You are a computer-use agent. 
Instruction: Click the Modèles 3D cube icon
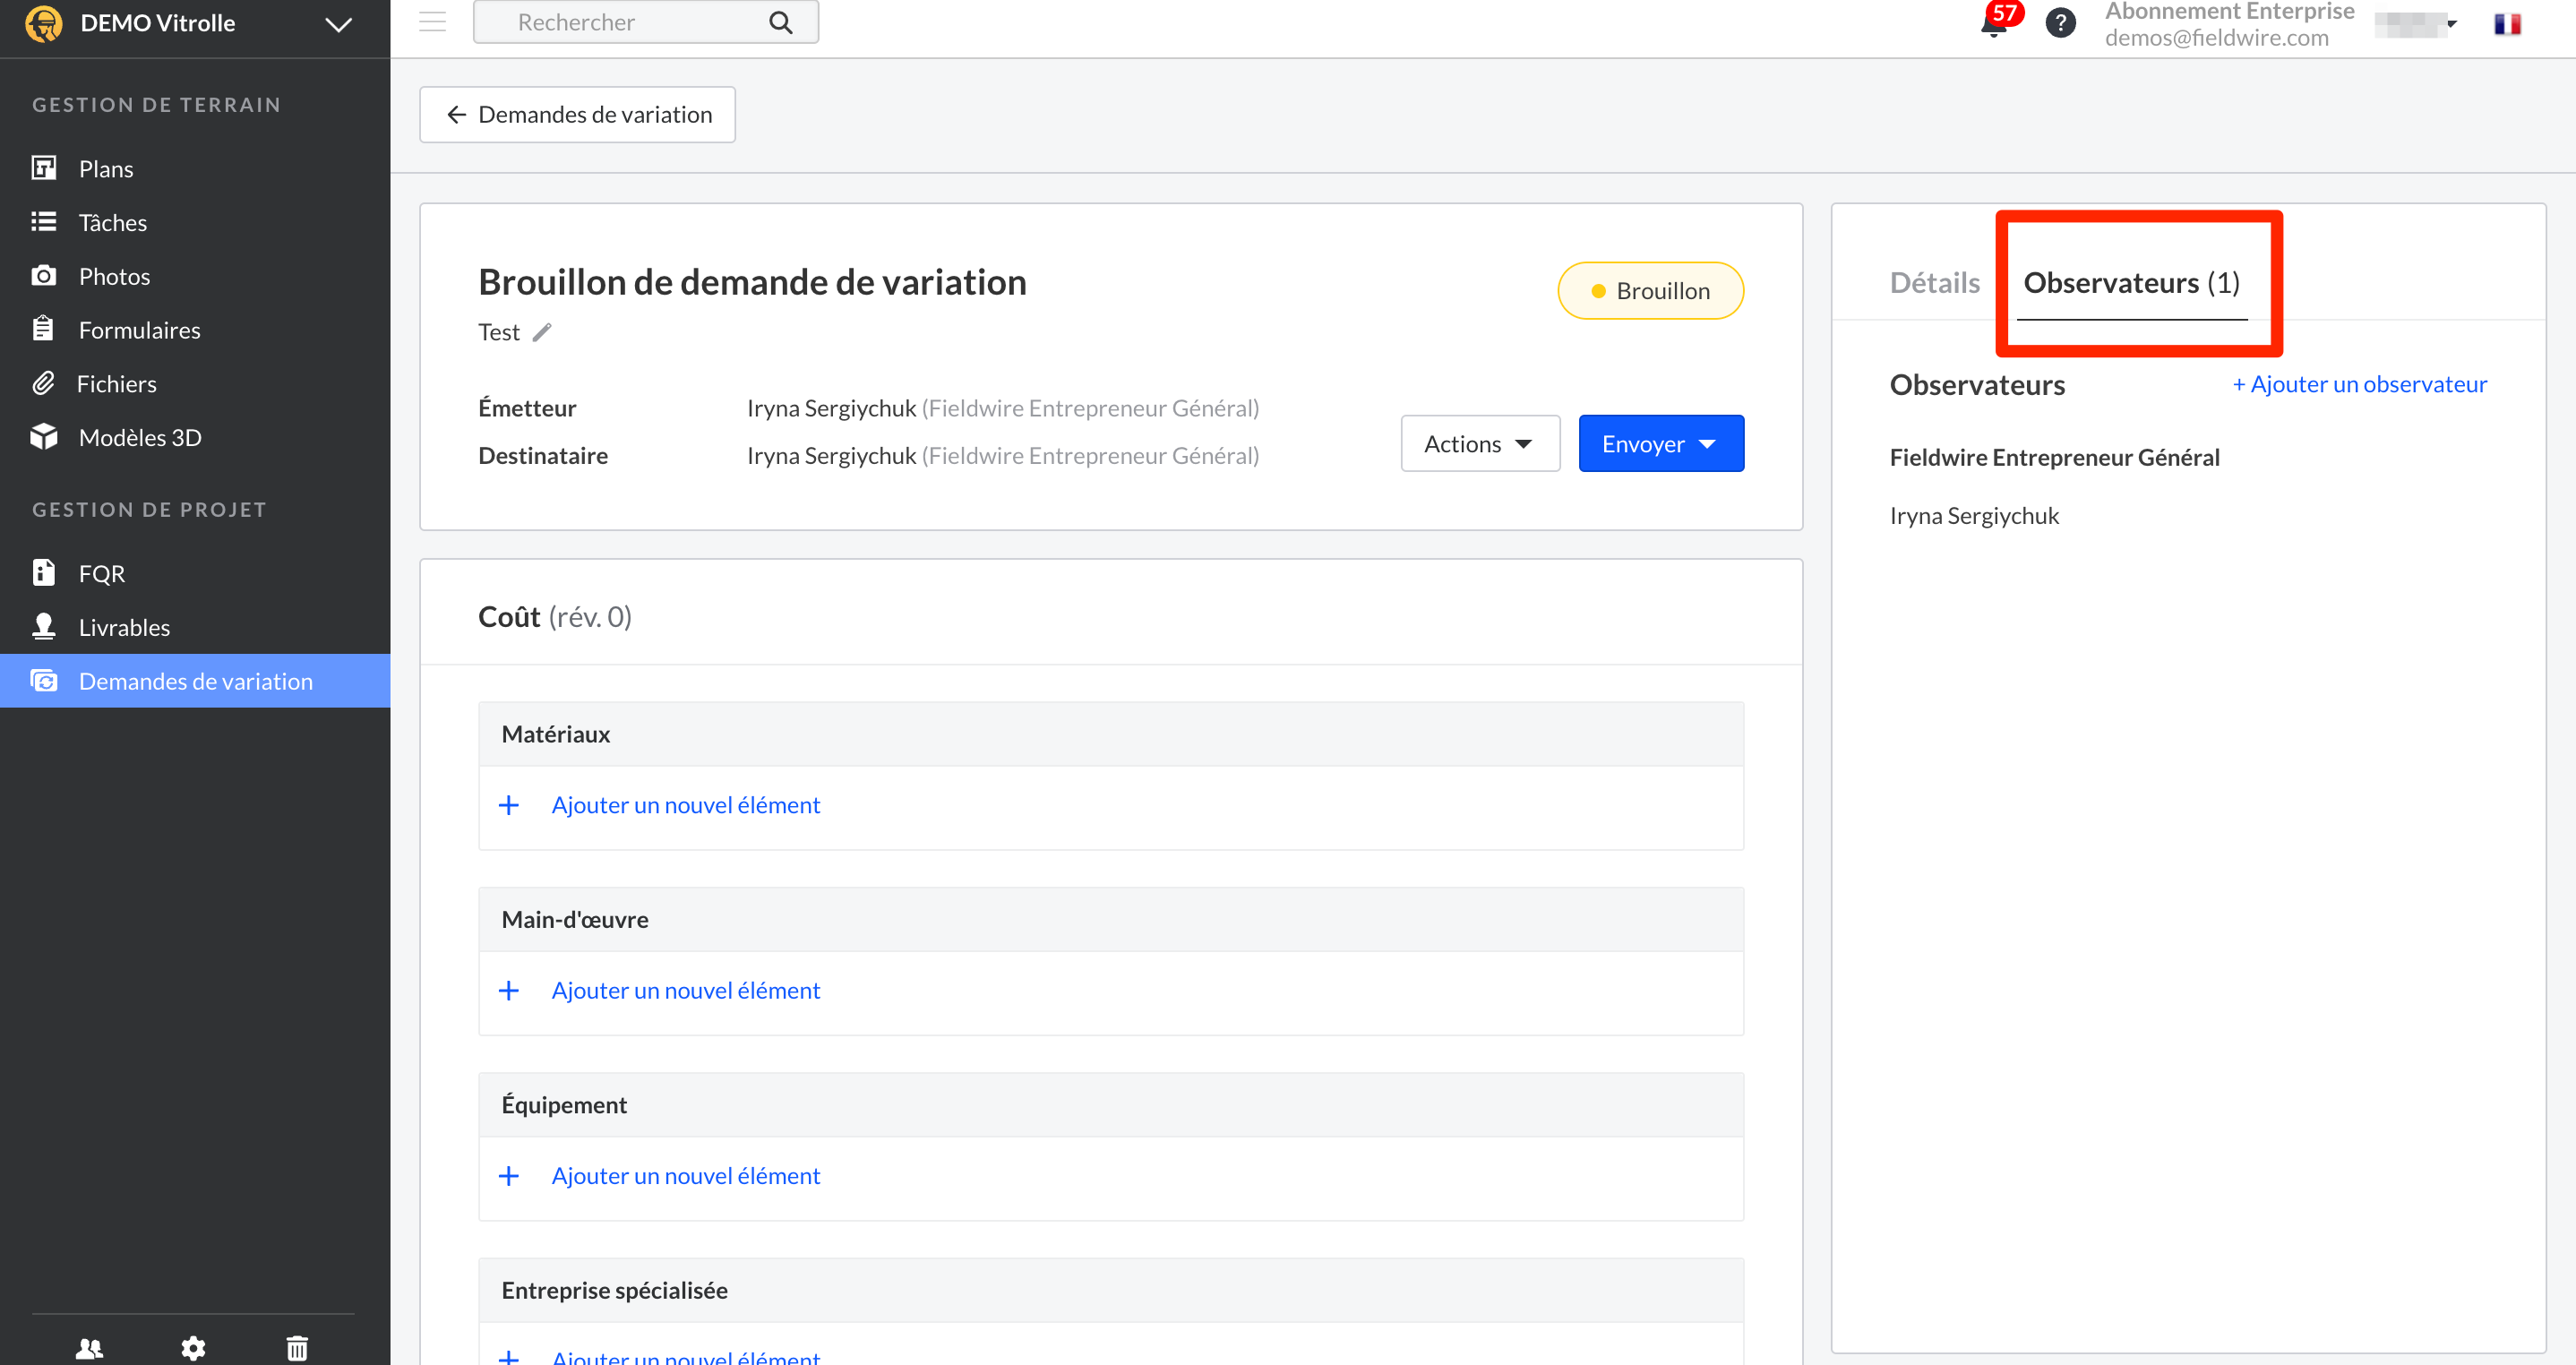43,437
